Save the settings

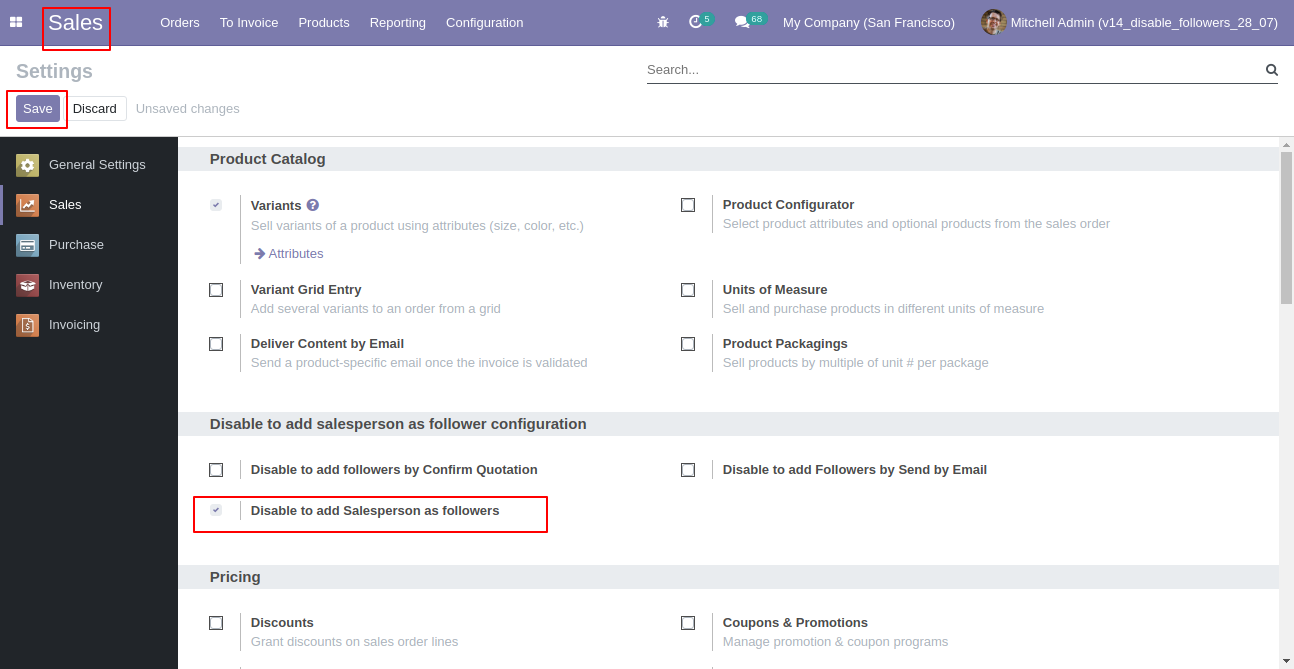point(38,109)
